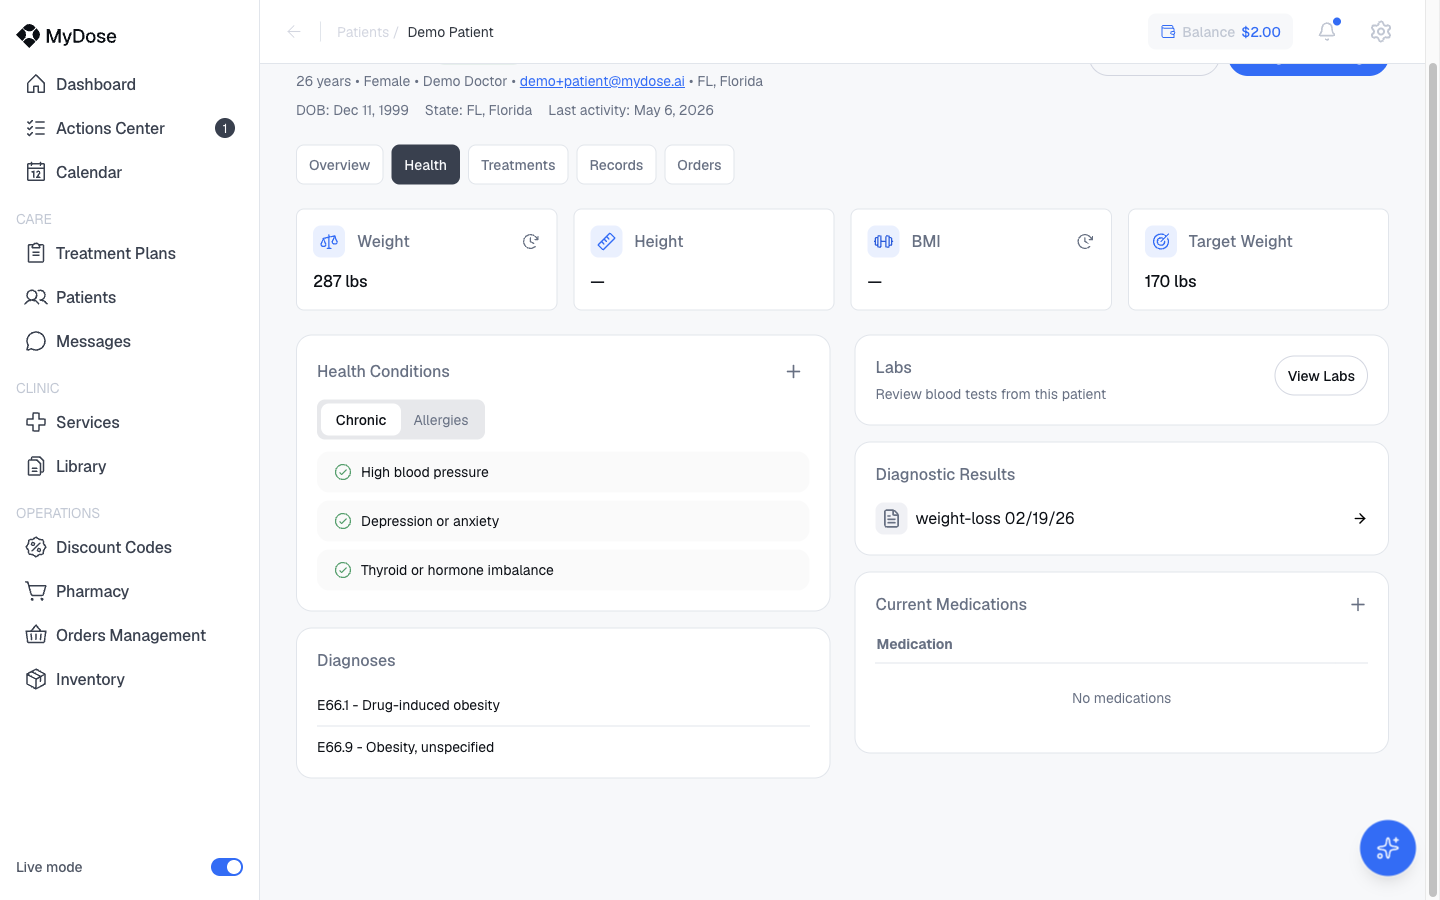This screenshot has height=900, width=1440.
Task: Go to the Records tab
Action: [616, 165]
